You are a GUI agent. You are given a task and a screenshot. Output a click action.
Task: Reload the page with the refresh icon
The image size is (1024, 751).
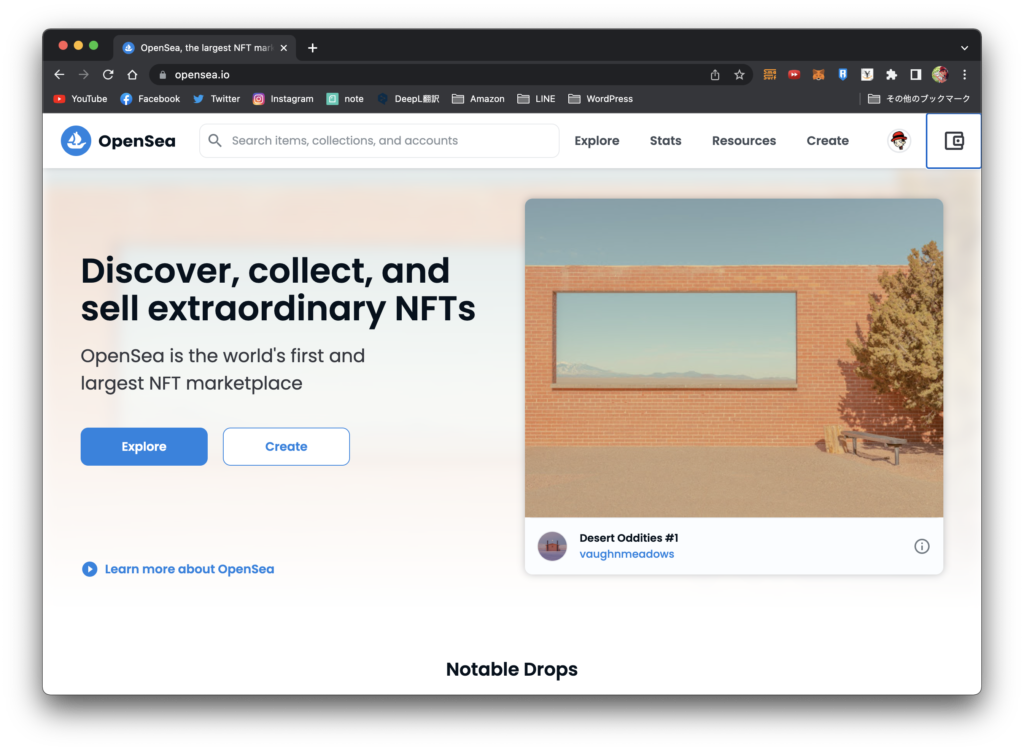pyautogui.click(x=108, y=74)
